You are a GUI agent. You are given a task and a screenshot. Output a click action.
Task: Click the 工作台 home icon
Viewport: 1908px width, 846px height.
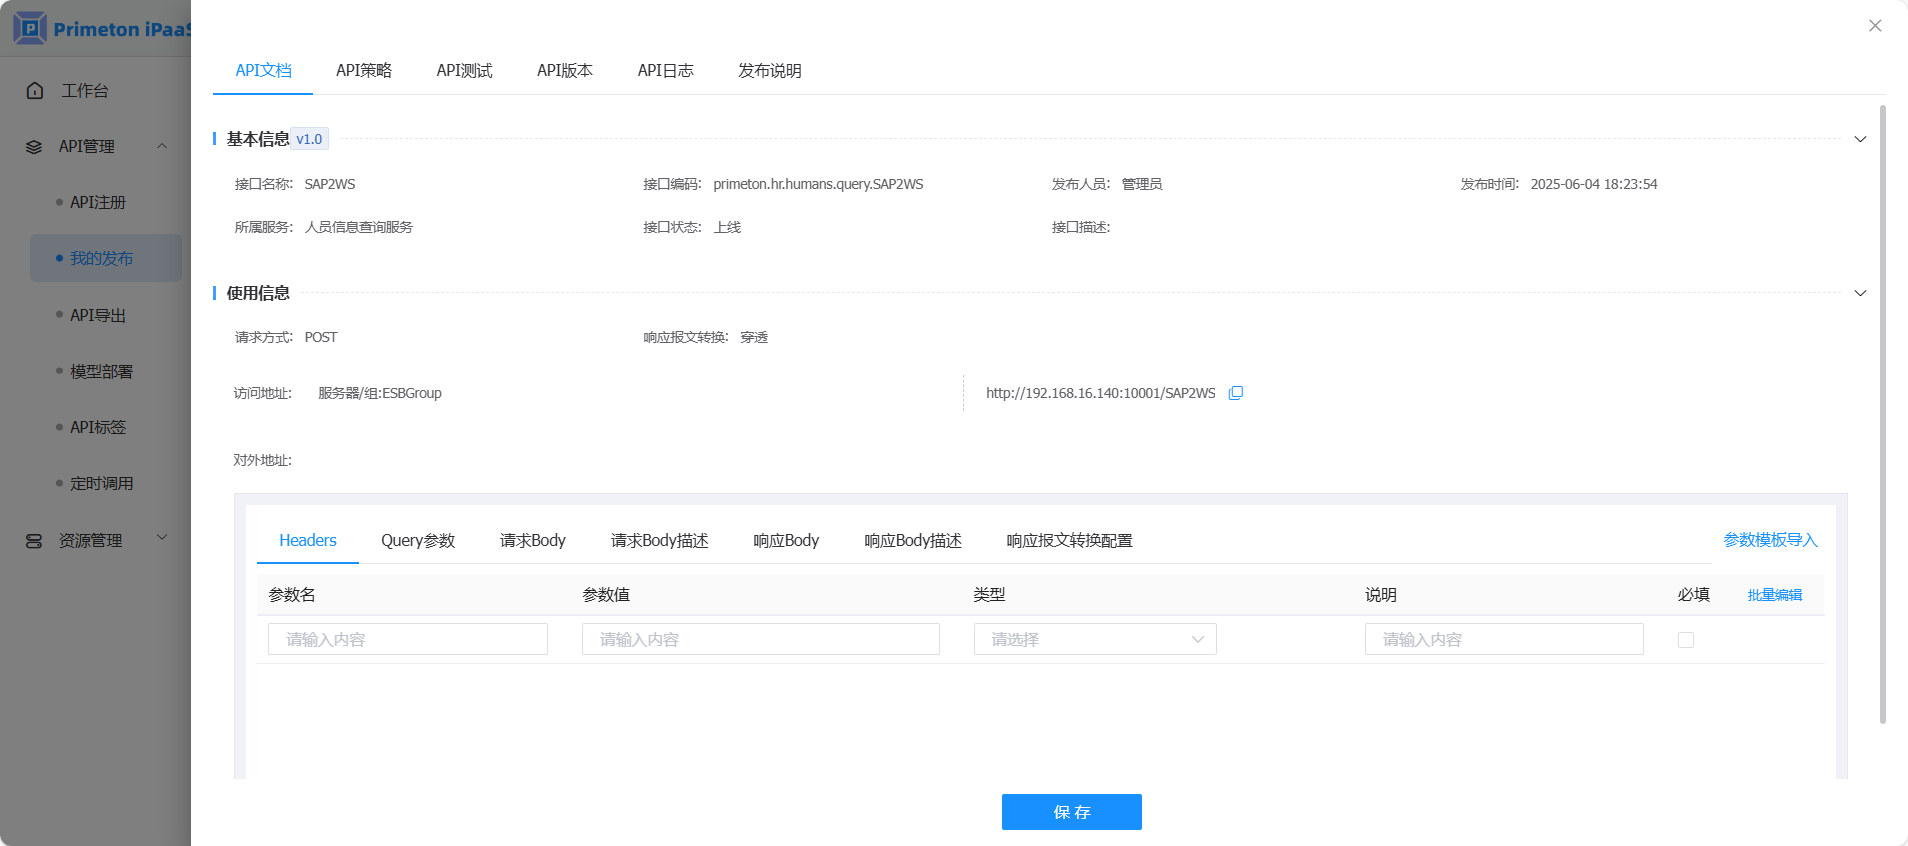click(x=35, y=91)
